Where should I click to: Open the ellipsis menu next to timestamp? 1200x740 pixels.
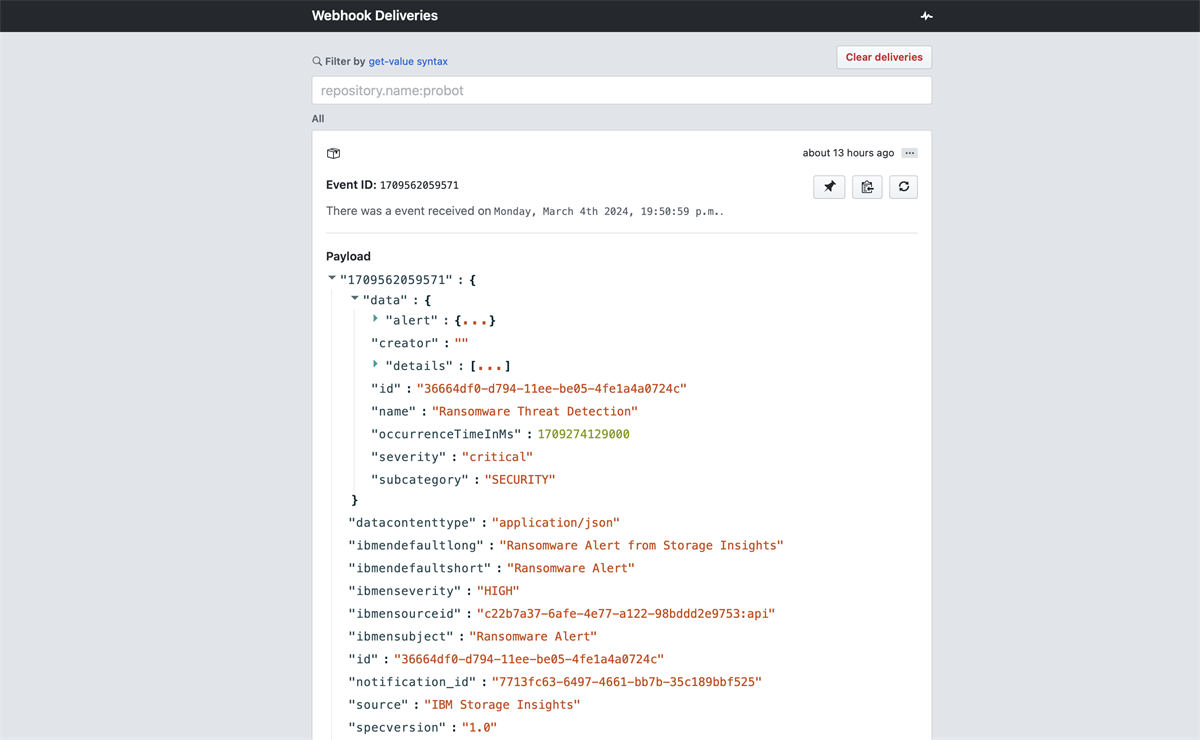(909, 153)
